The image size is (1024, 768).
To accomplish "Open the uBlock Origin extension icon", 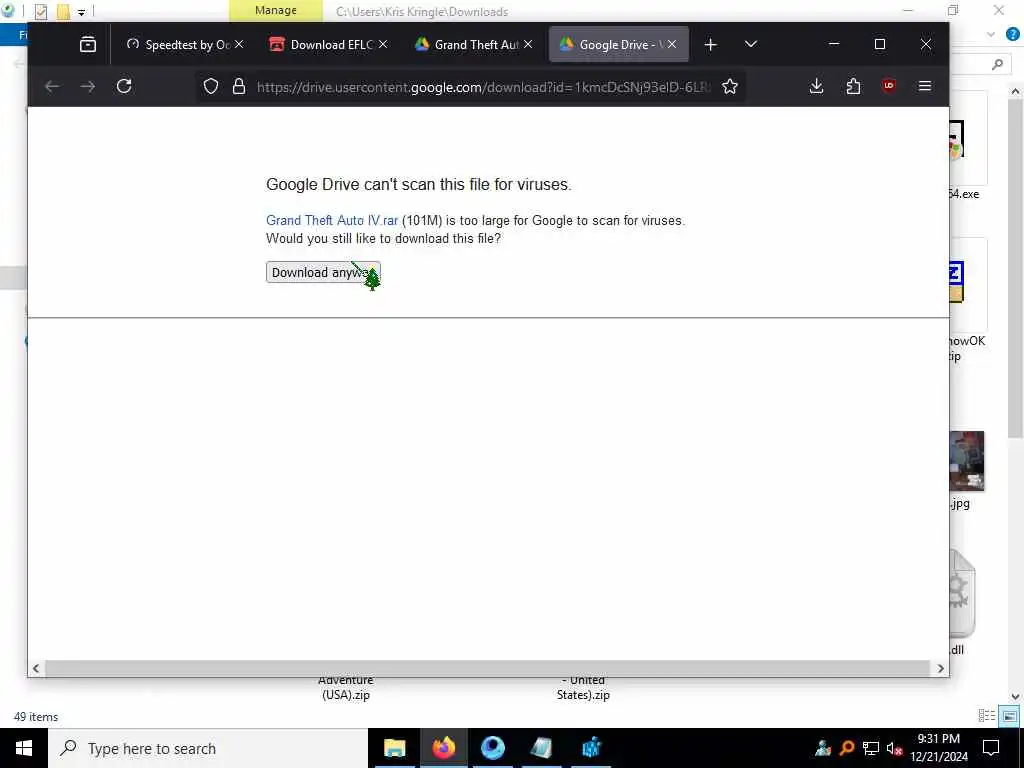I will pyautogui.click(x=889, y=86).
